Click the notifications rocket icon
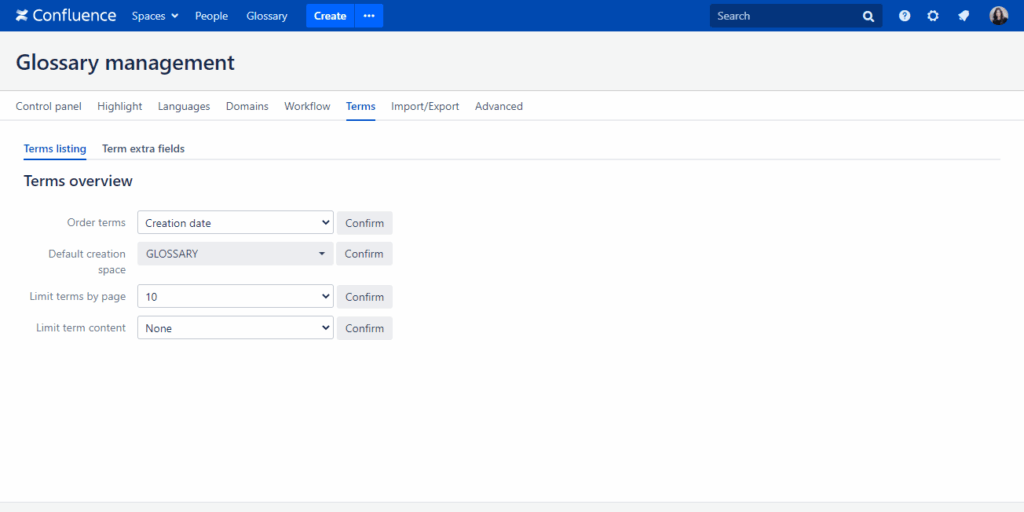 point(963,16)
